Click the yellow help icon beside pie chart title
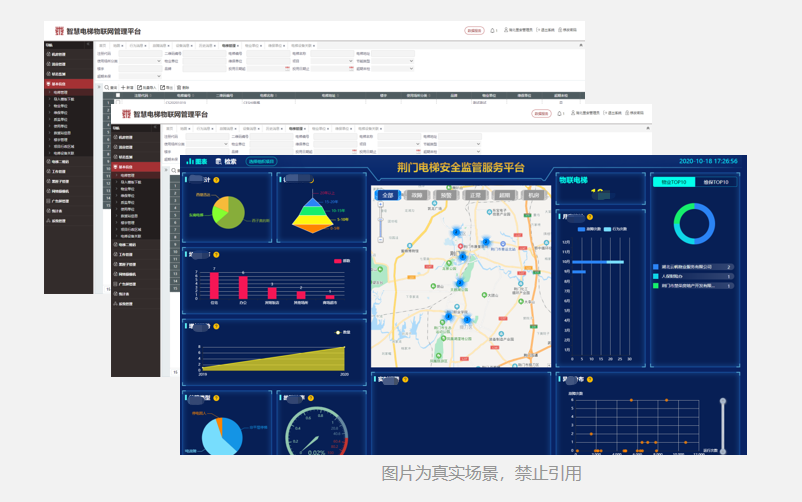802x502 pixels. click(216, 180)
